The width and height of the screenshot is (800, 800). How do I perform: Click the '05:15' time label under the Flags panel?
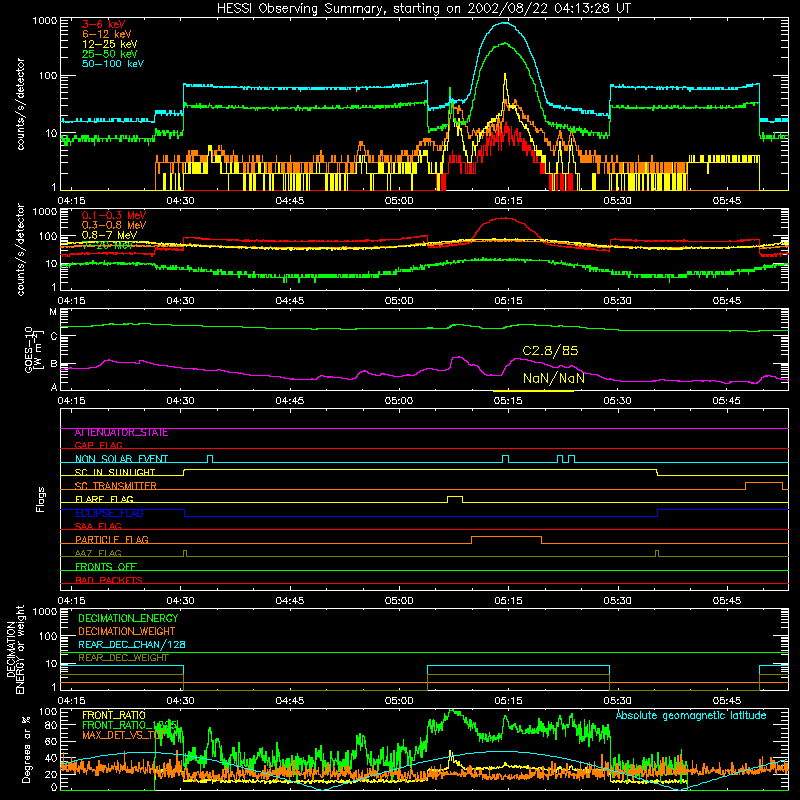508,601
